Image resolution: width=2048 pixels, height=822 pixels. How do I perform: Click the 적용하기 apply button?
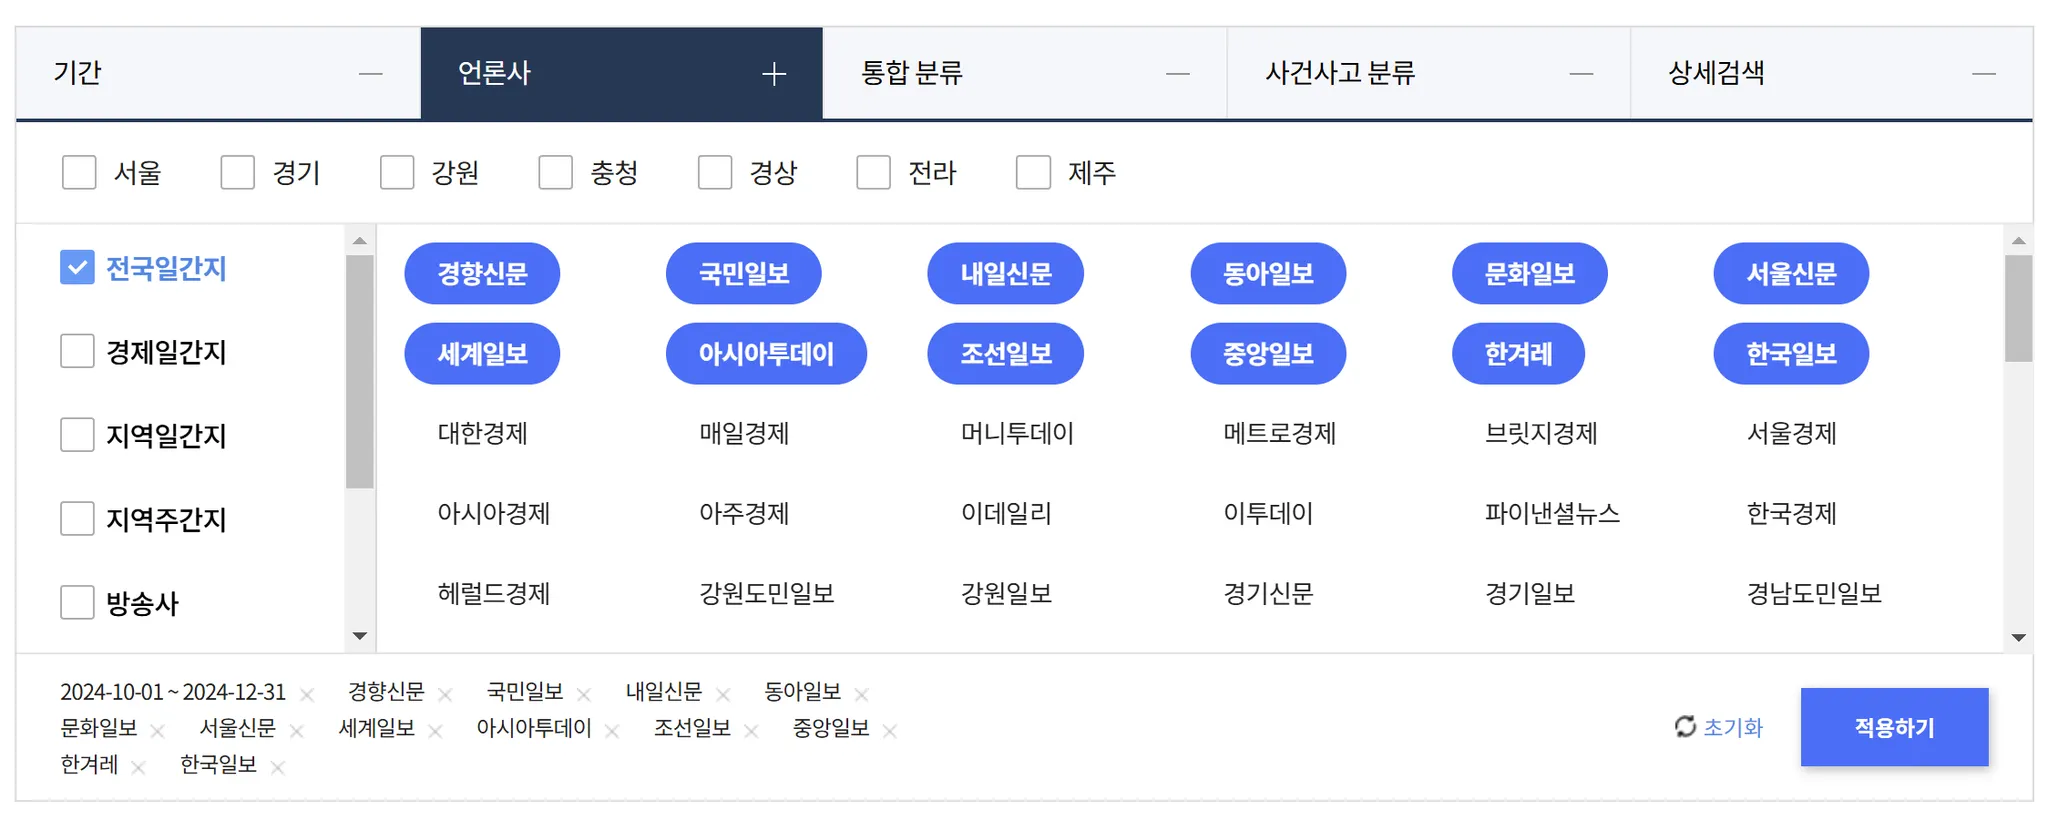[x=1894, y=727]
